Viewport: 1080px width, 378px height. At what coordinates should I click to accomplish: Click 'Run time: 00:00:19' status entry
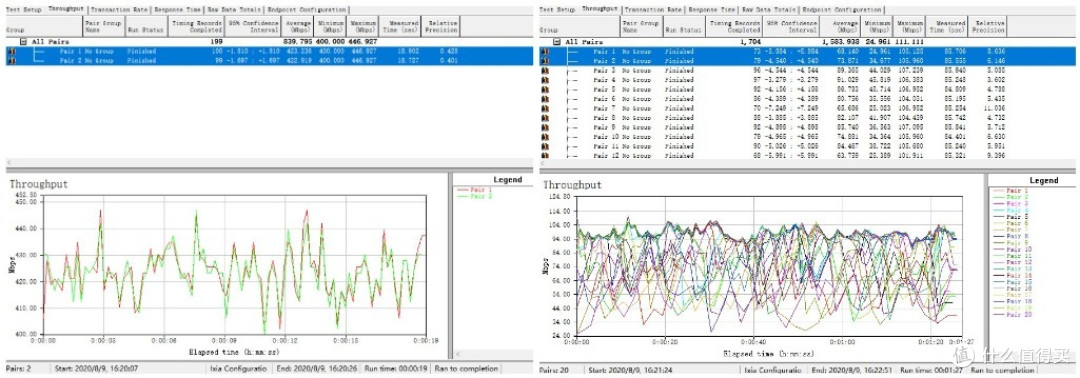coord(397,369)
